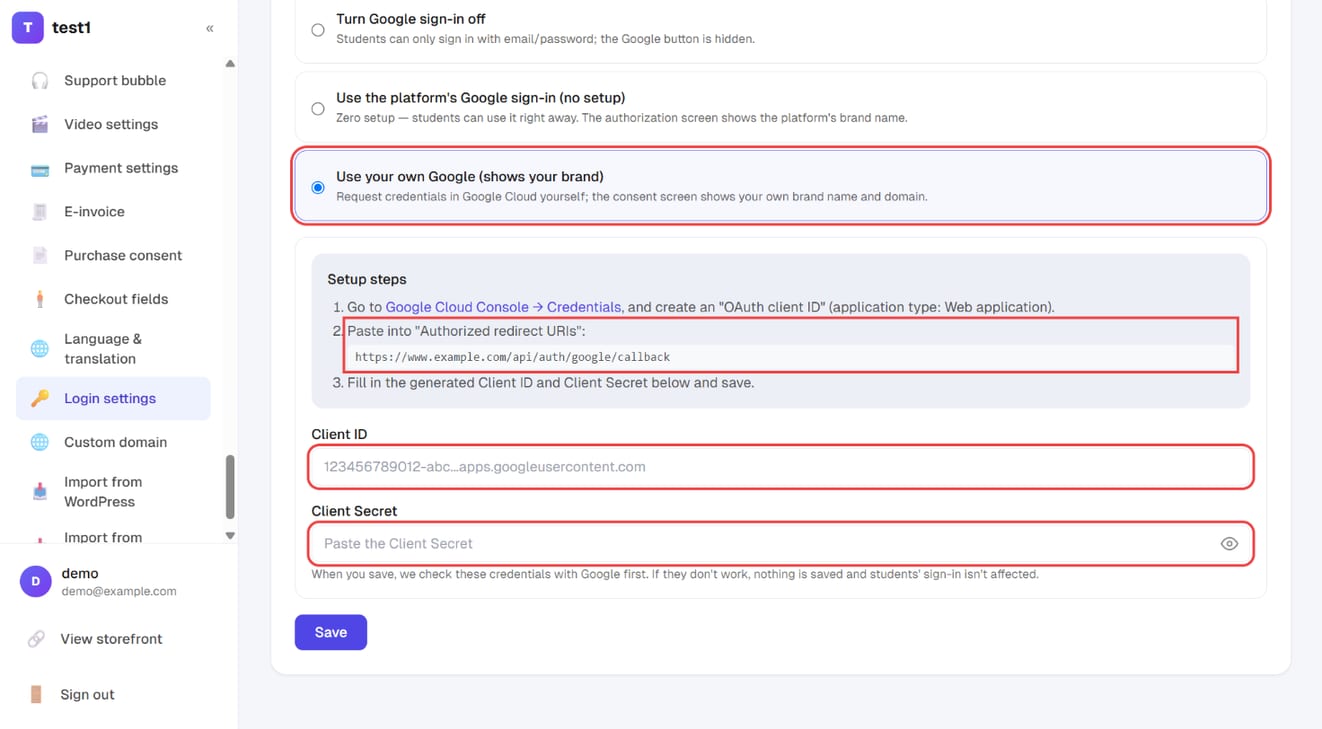Click the link icon beside View storefront
Screen dimensions: 1322x729
tap(36, 639)
